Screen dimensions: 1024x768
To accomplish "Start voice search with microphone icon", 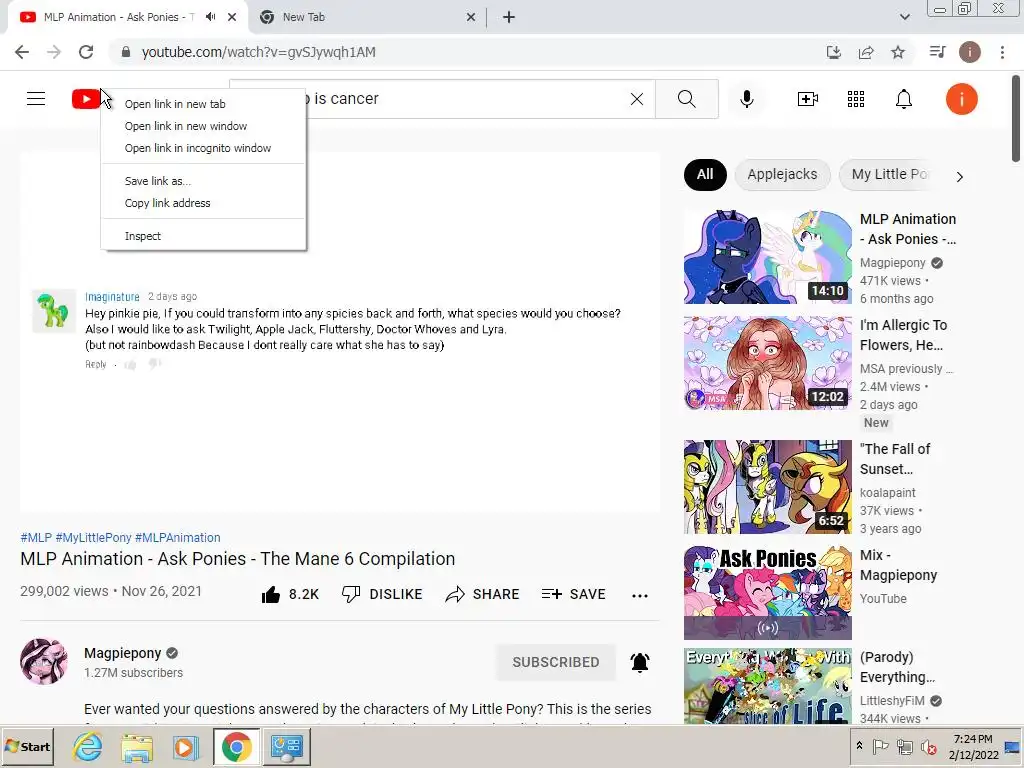I will [x=747, y=99].
